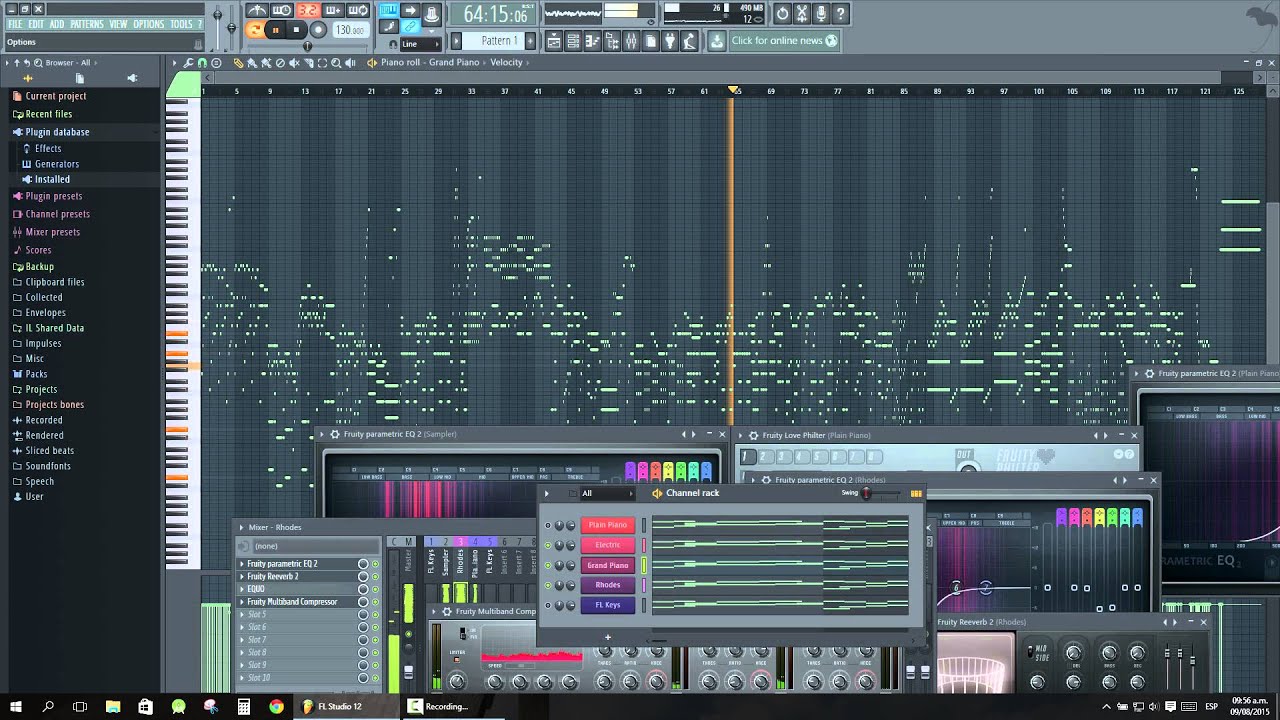Open the help question mark icon
Viewport: 1280px width, 720px height.
(840, 13)
